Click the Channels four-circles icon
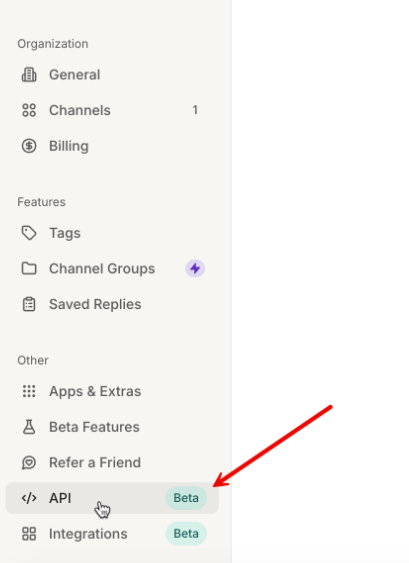The height and width of the screenshot is (563, 409). point(29,110)
